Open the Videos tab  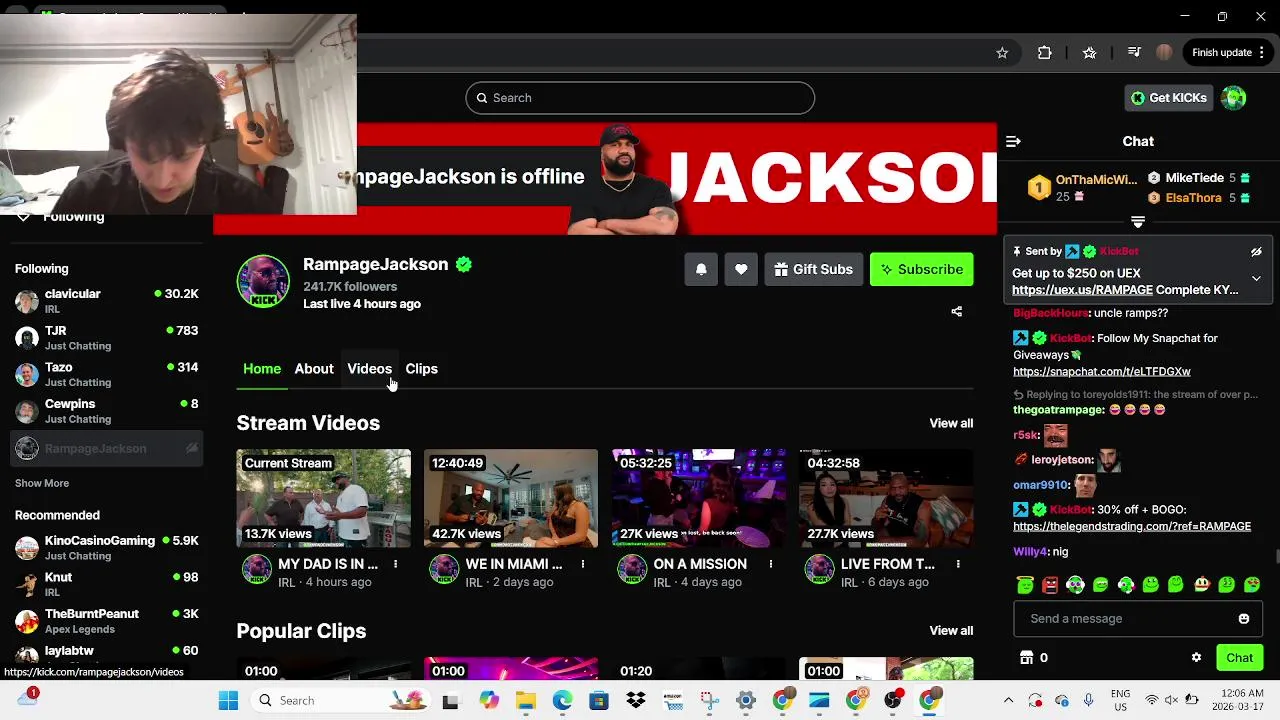click(369, 369)
